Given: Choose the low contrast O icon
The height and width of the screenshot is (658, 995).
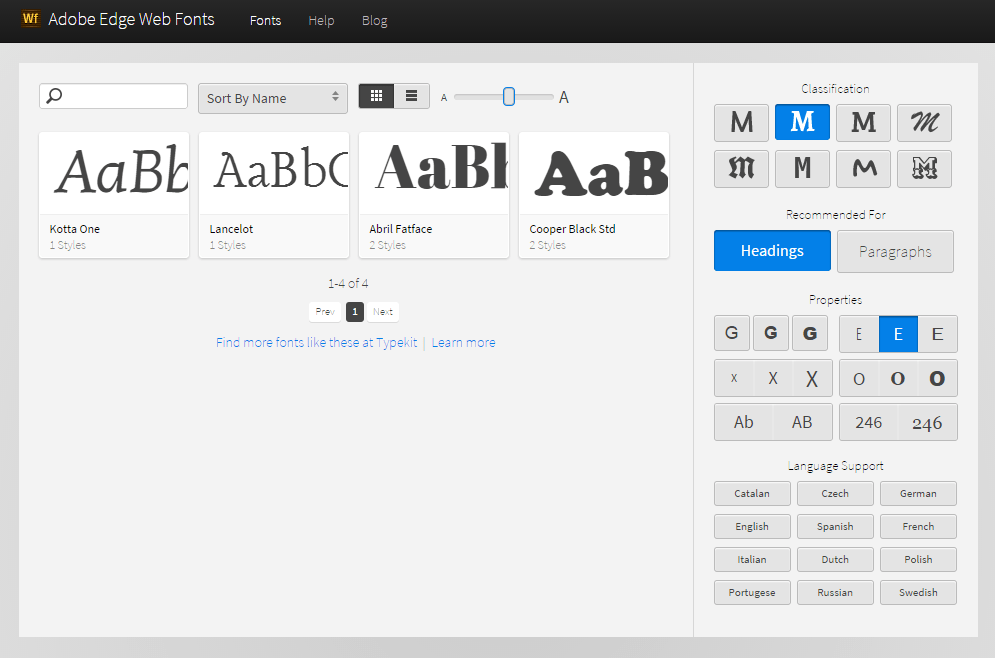Looking at the screenshot, I should [x=859, y=378].
